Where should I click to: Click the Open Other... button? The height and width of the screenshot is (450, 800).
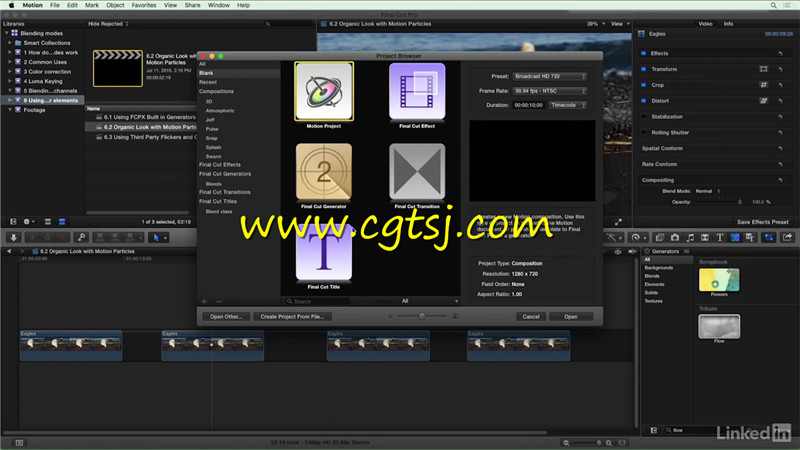(x=226, y=317)
